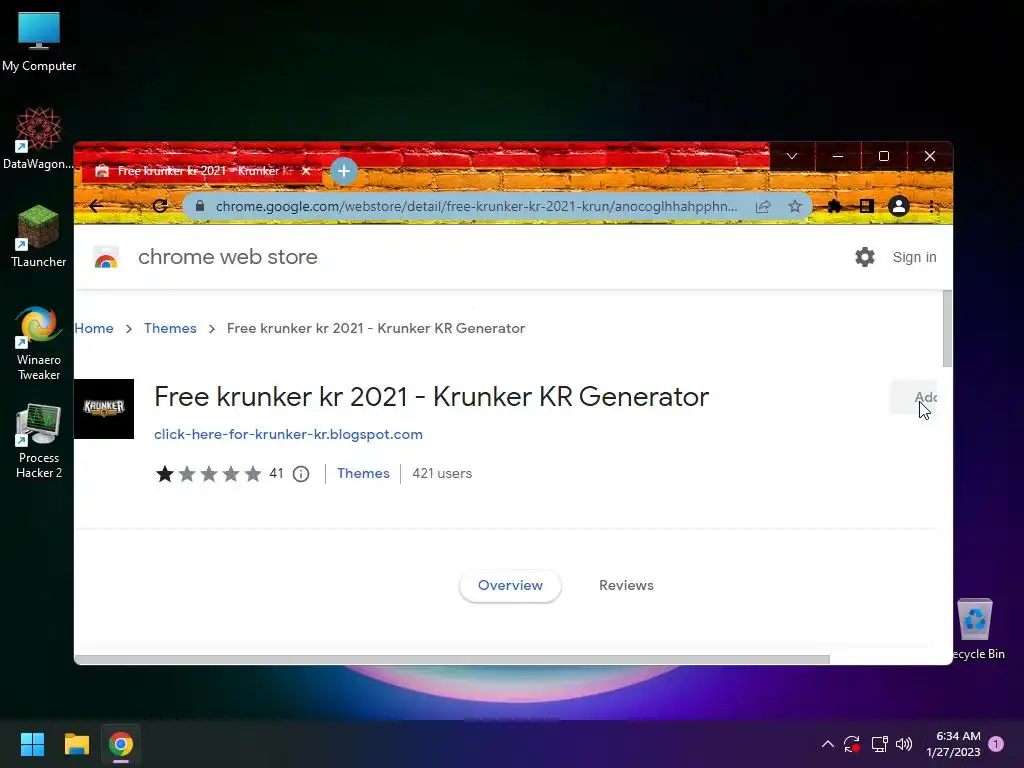Open the Windows Start menu
The image size is (1024, 768).
32,744
